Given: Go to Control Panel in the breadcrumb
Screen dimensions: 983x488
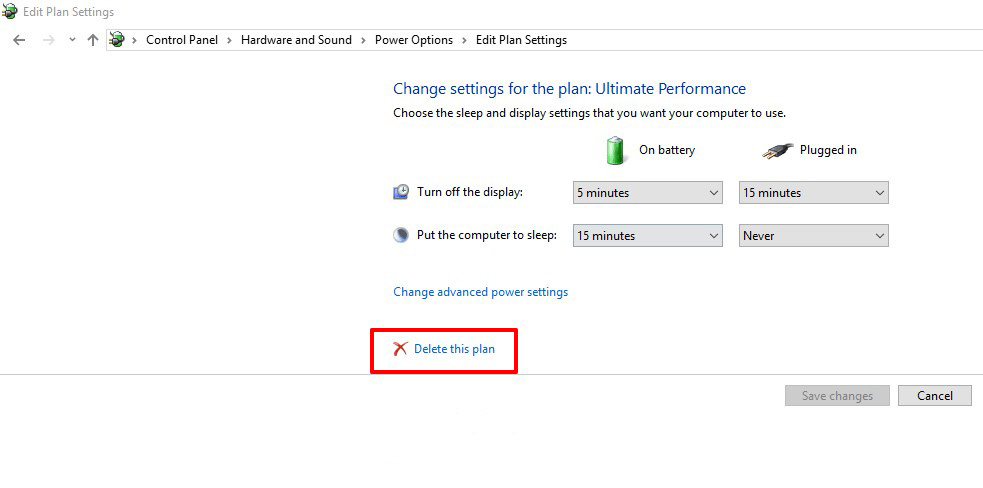Looking at the screenshot, I should coord(181,40).
